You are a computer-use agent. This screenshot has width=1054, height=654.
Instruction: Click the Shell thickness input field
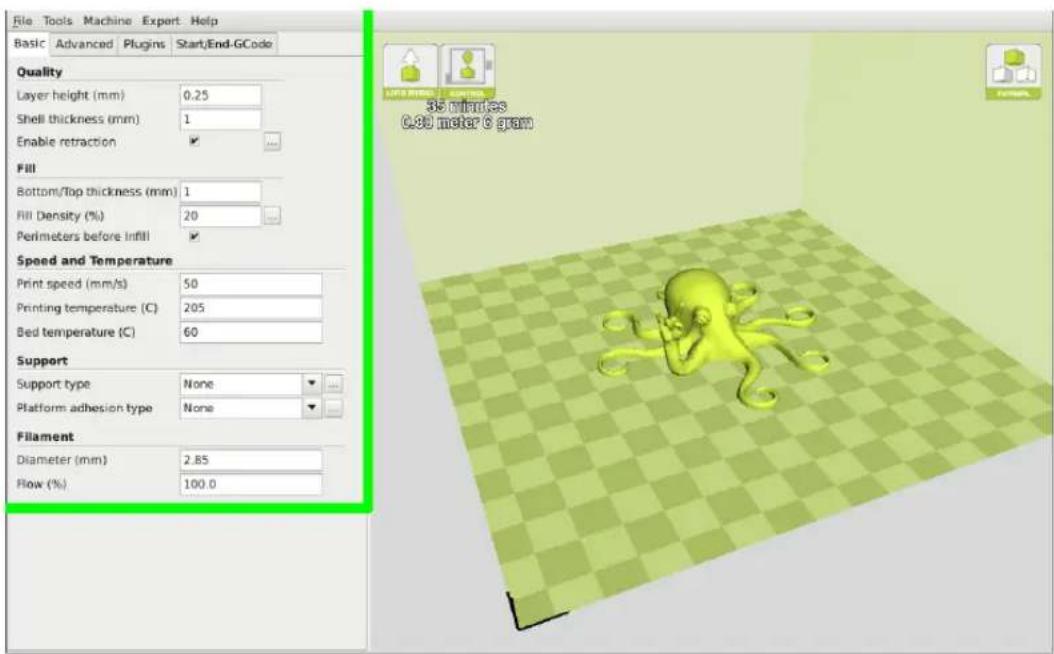pos(220,120)
